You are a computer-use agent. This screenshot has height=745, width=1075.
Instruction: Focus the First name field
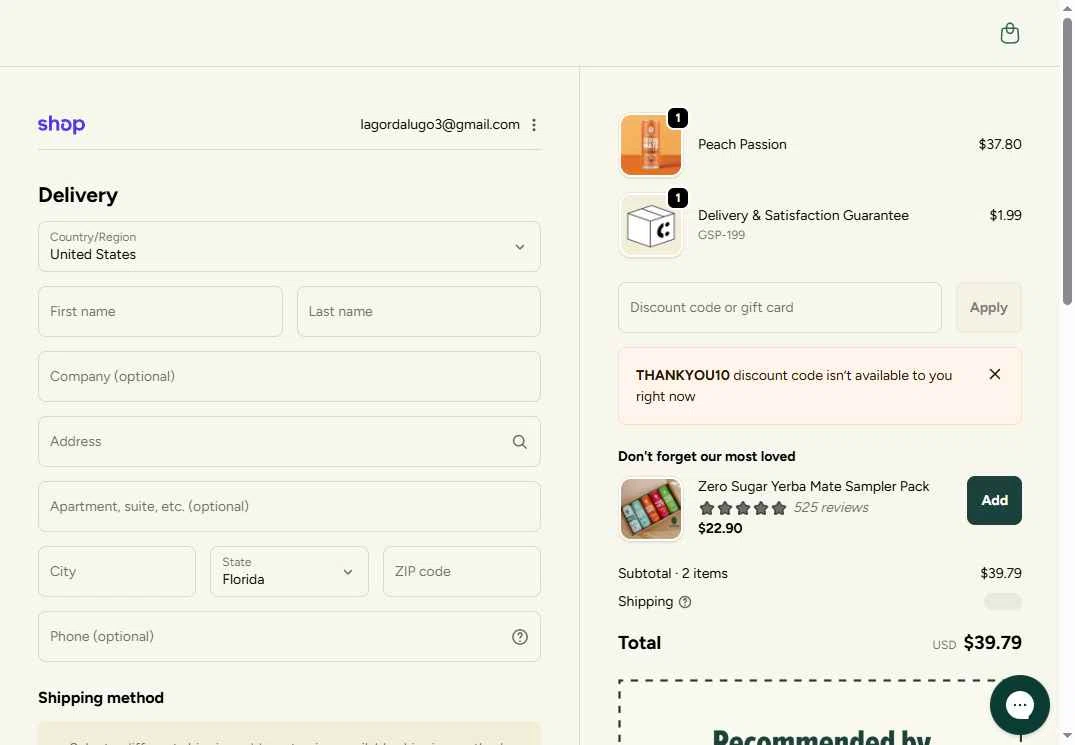coord(160,311)
